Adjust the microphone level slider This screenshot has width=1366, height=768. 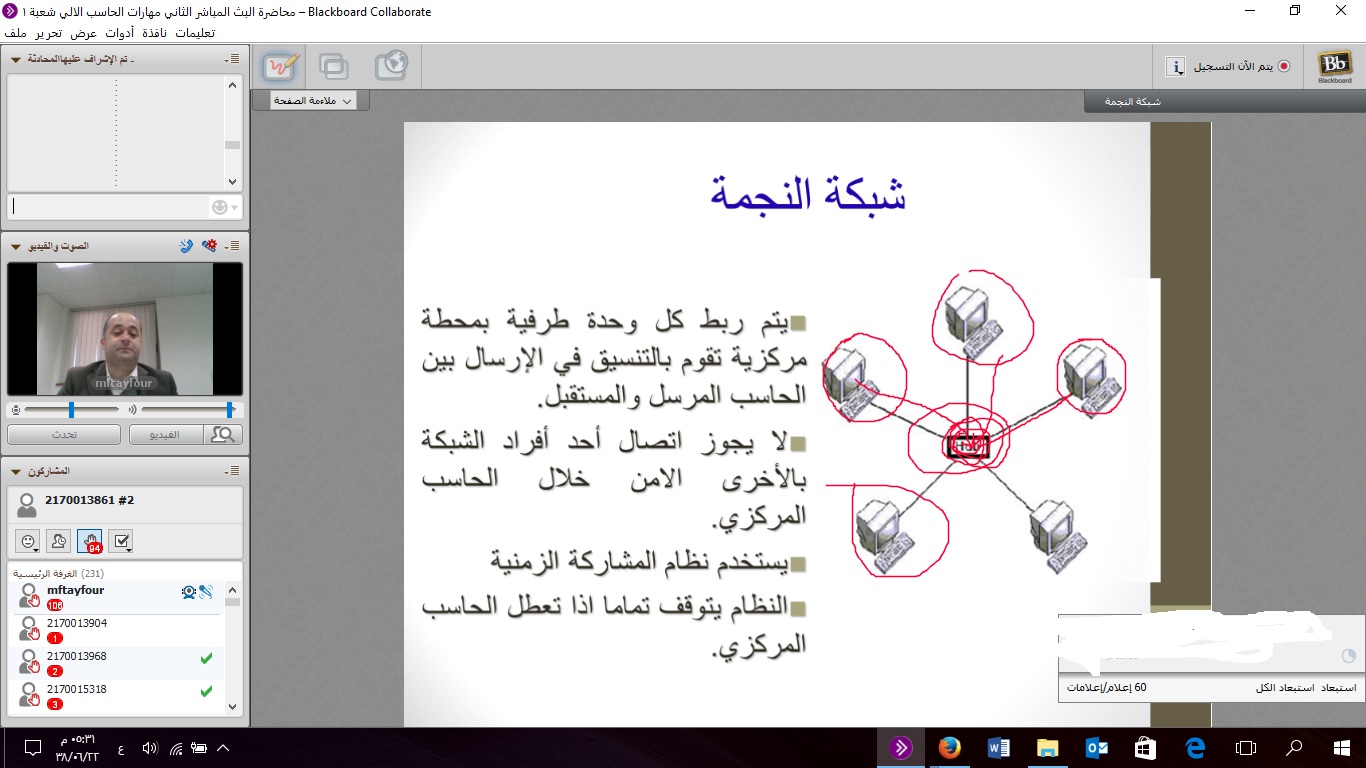point(72,410)
